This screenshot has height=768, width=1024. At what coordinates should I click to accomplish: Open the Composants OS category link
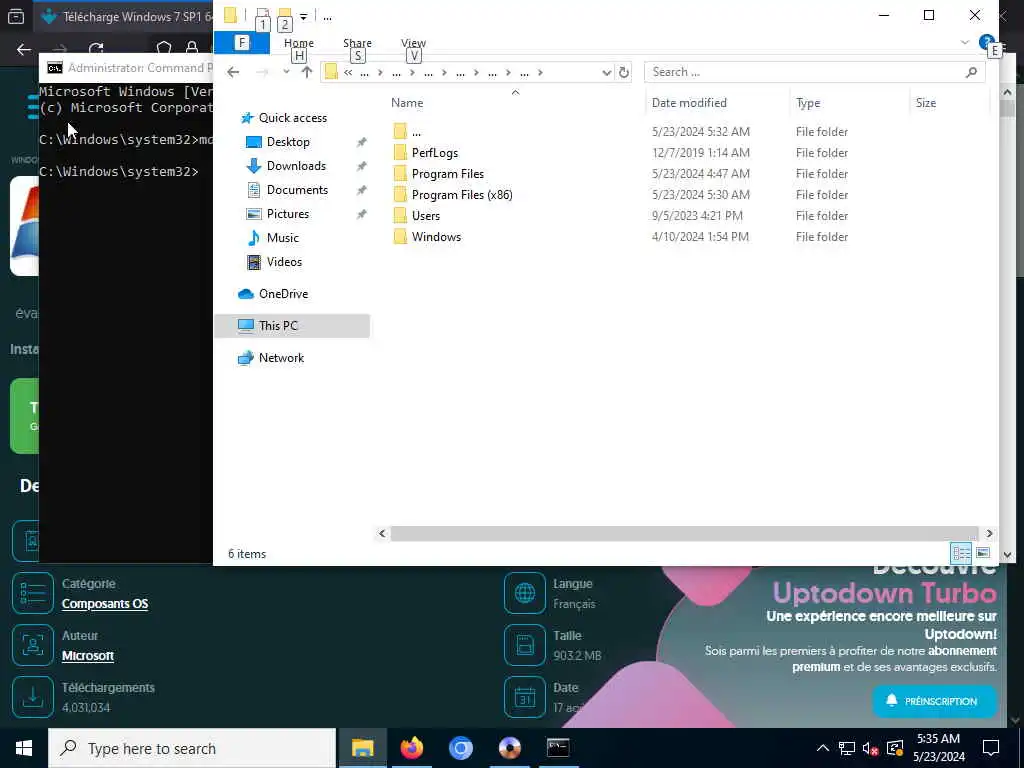pyautogui.click(x=104, y=604)
